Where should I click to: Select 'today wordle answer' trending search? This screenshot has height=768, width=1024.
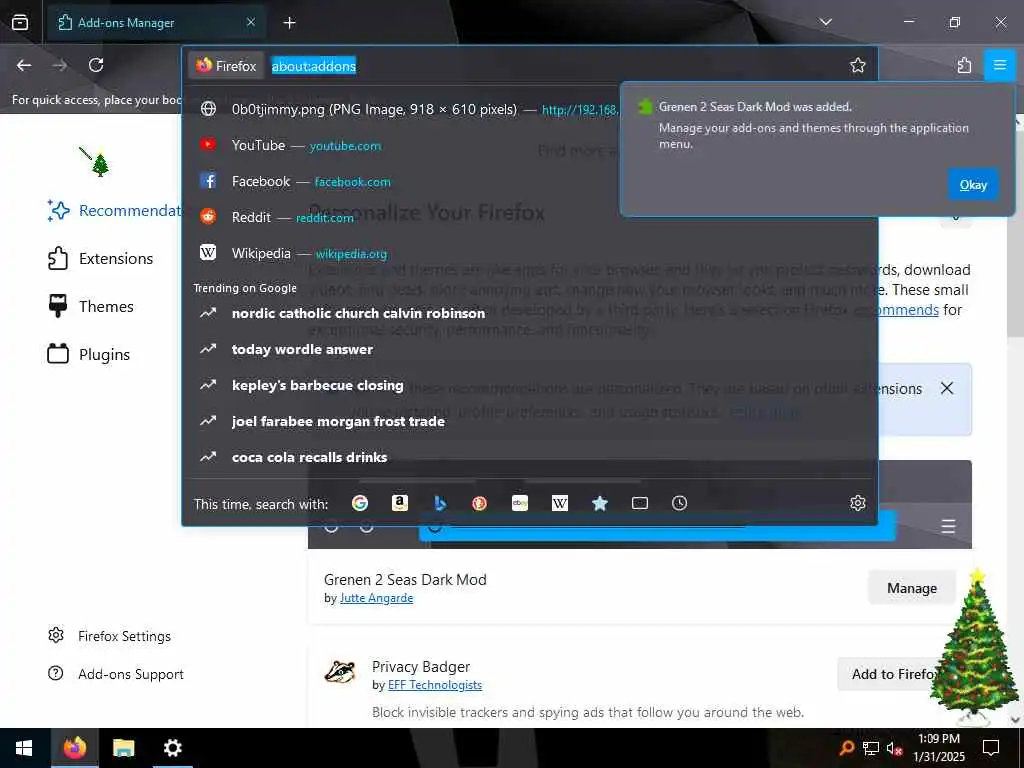[529, 349]
